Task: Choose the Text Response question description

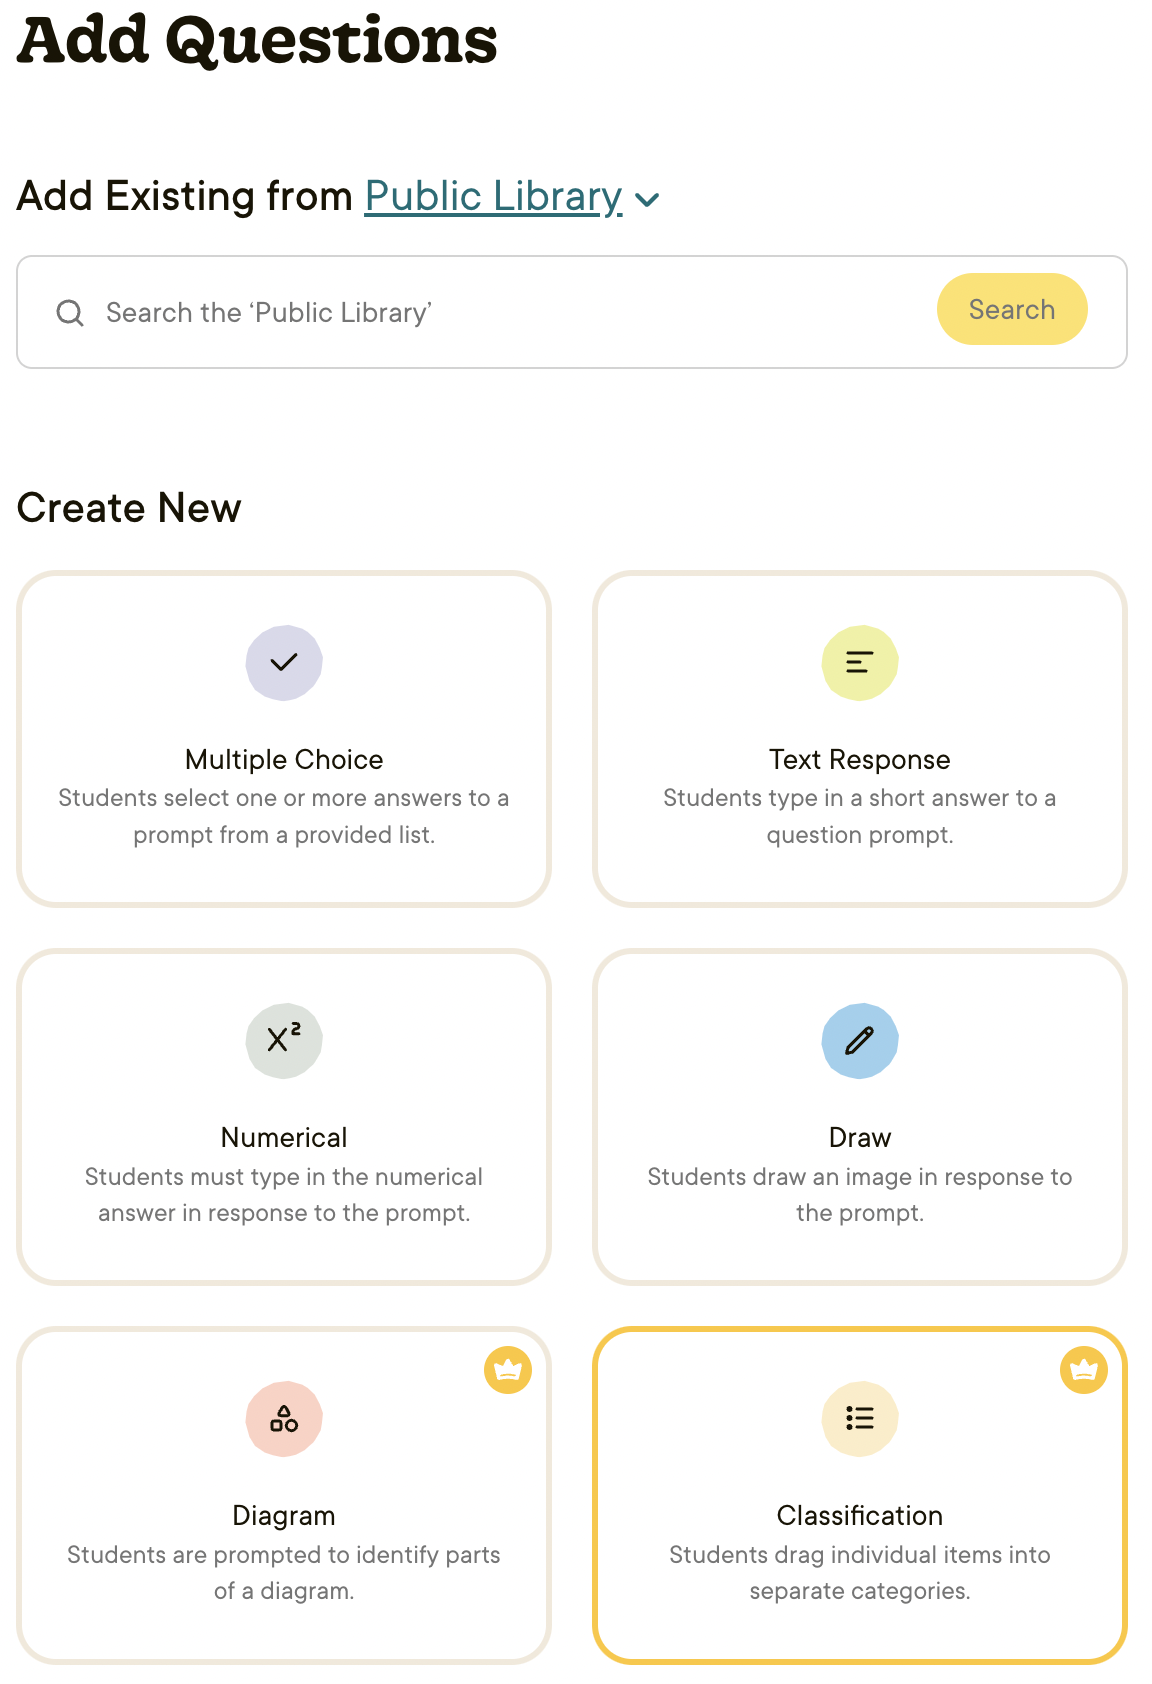Action: click(x=860, y=816)
